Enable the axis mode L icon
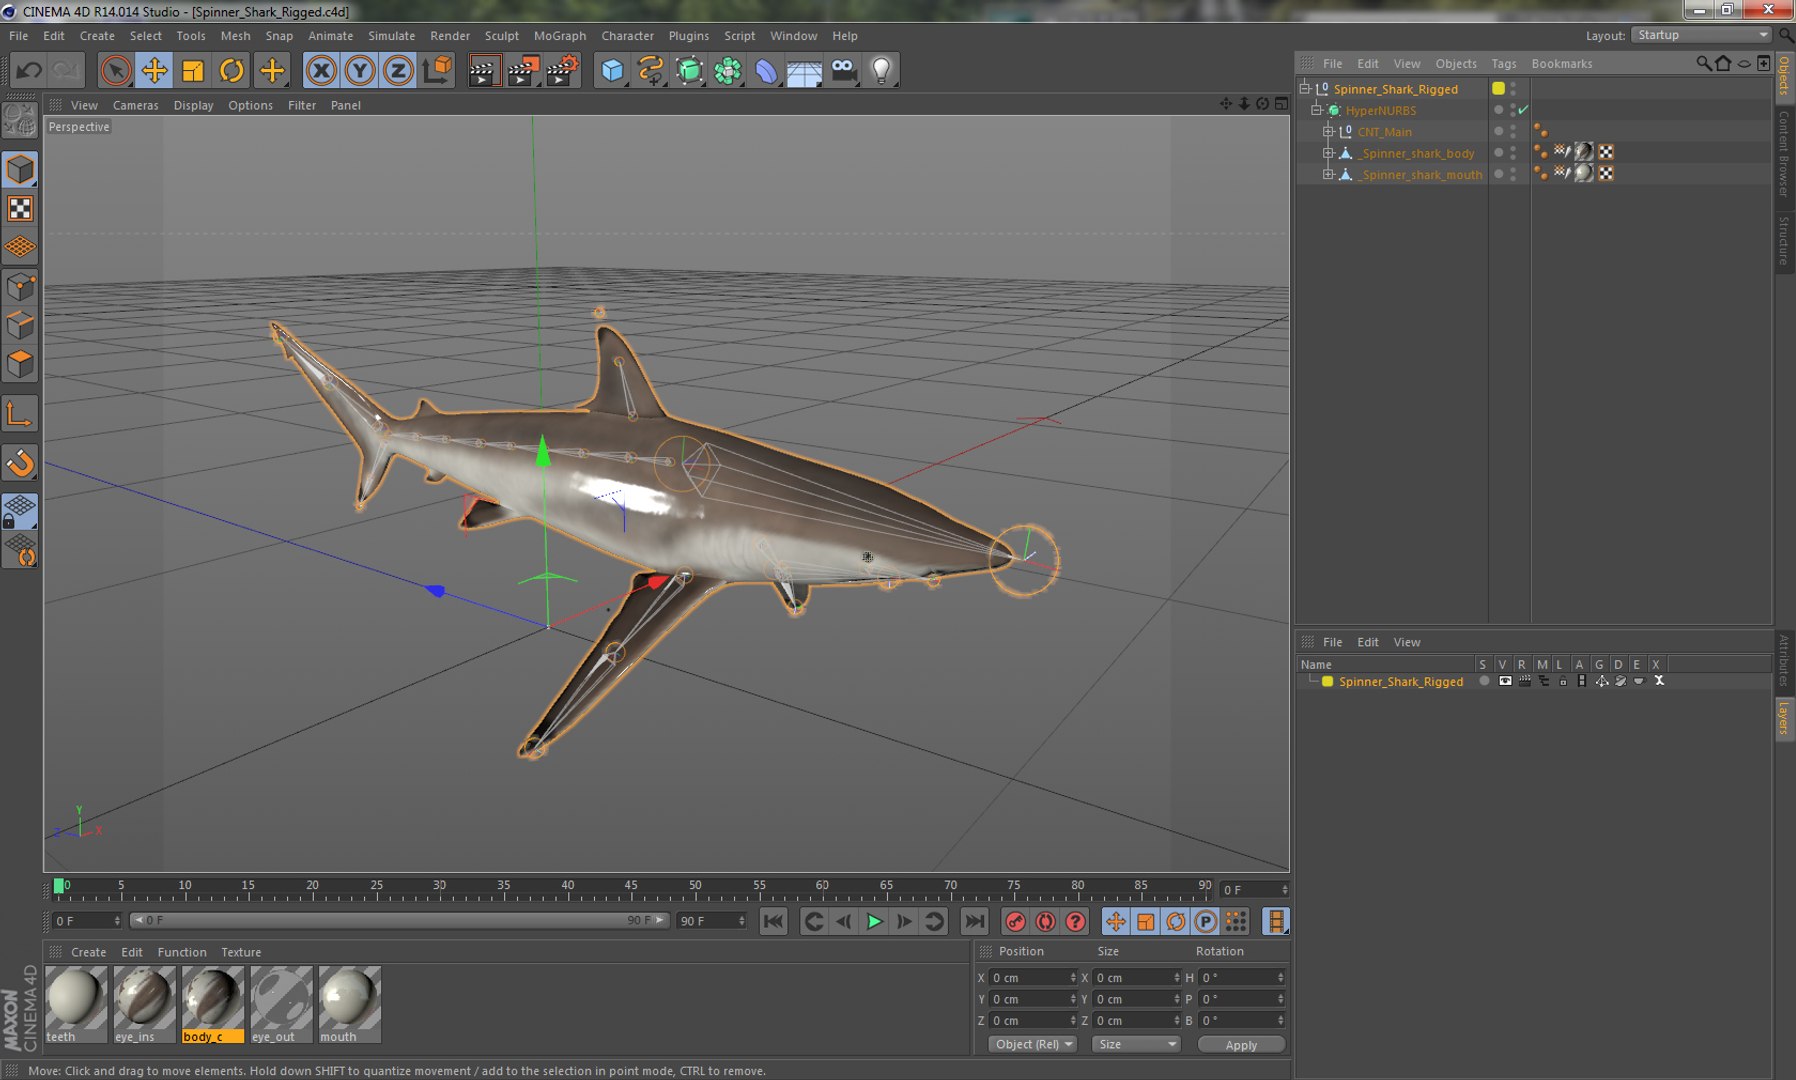 [20, 414]
